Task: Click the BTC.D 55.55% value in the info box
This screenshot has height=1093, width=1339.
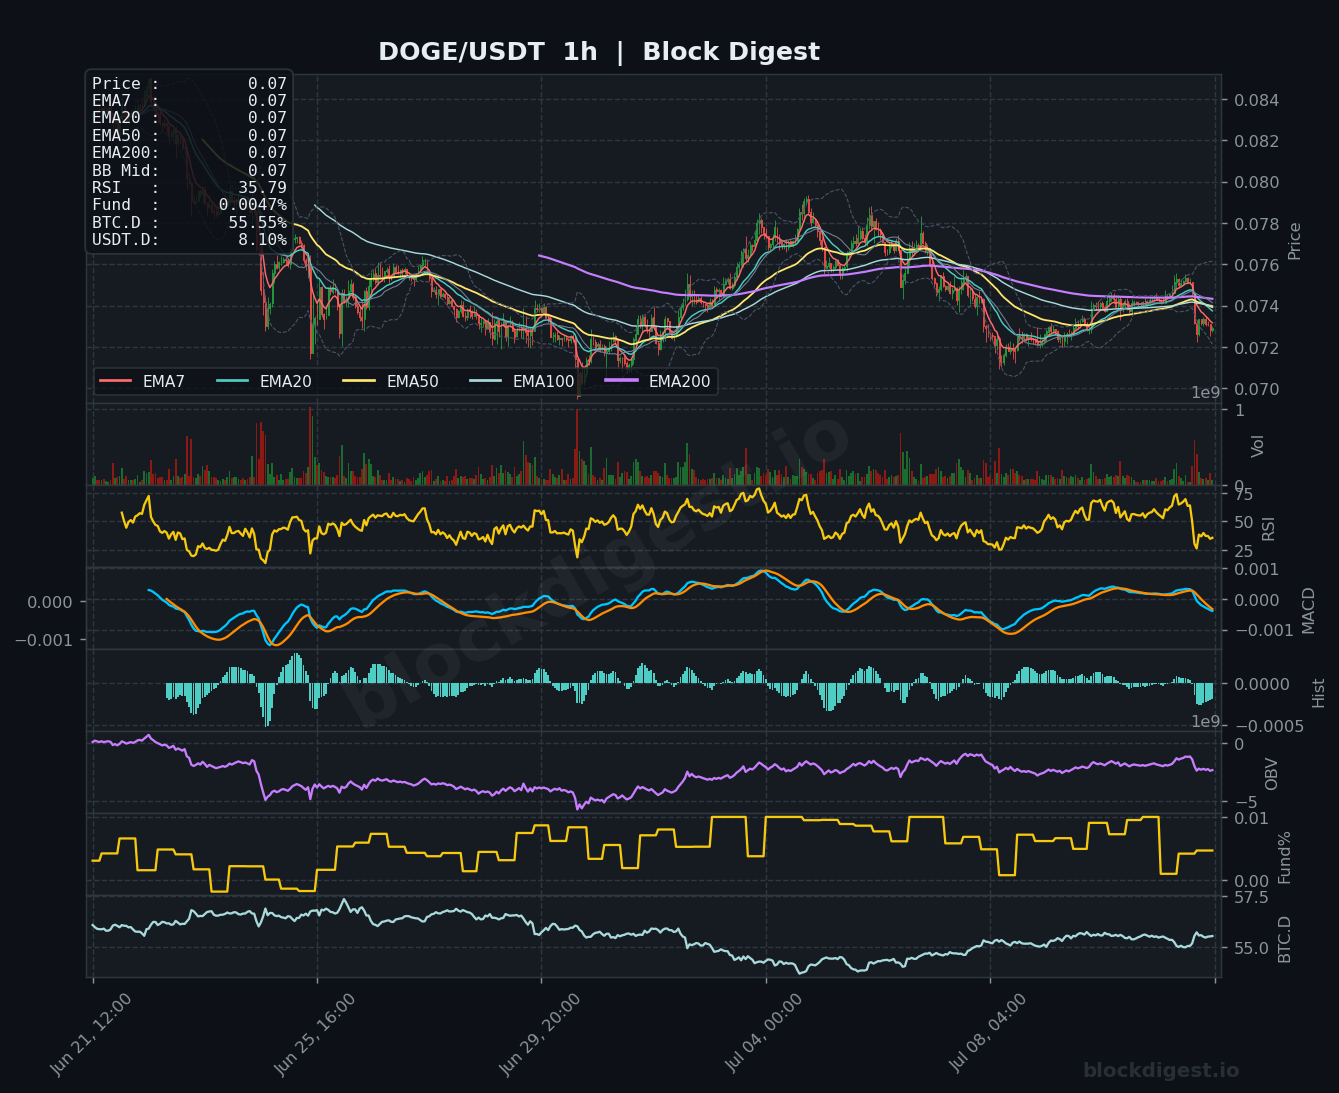Action: [257, 222]
